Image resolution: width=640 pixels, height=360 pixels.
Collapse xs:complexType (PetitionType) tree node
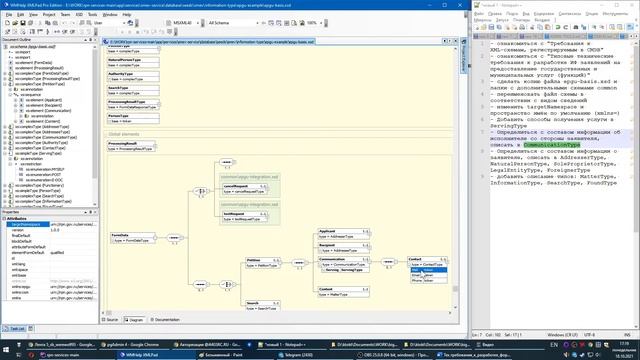(5, 84)
